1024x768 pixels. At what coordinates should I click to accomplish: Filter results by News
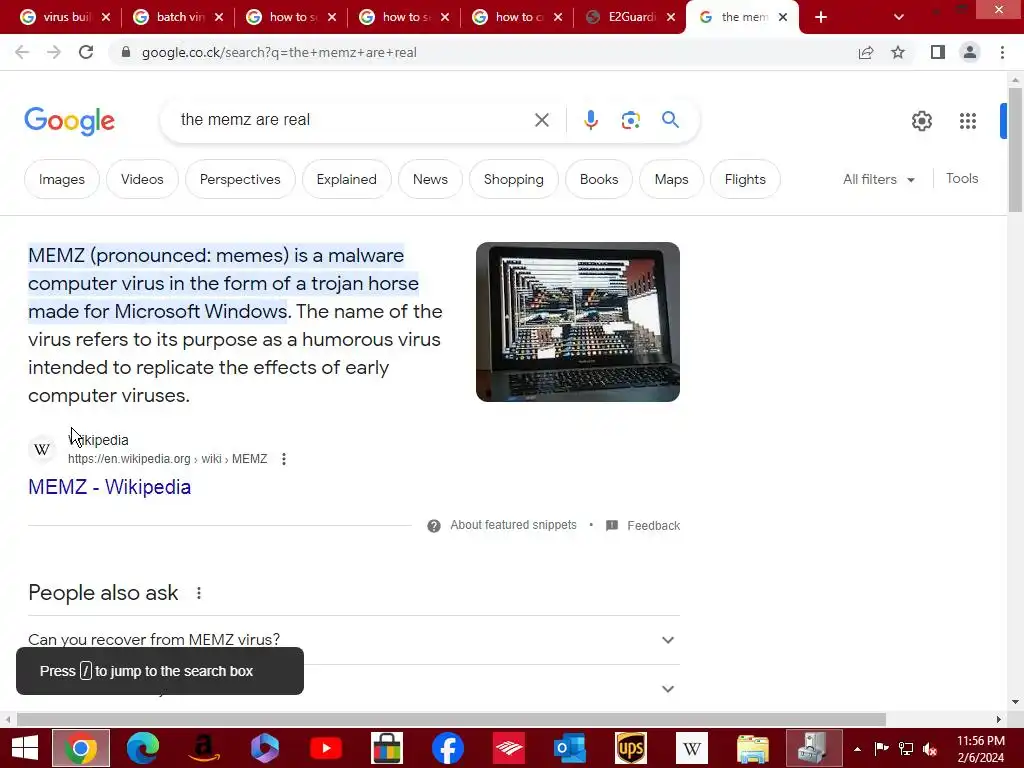point(430,179)
